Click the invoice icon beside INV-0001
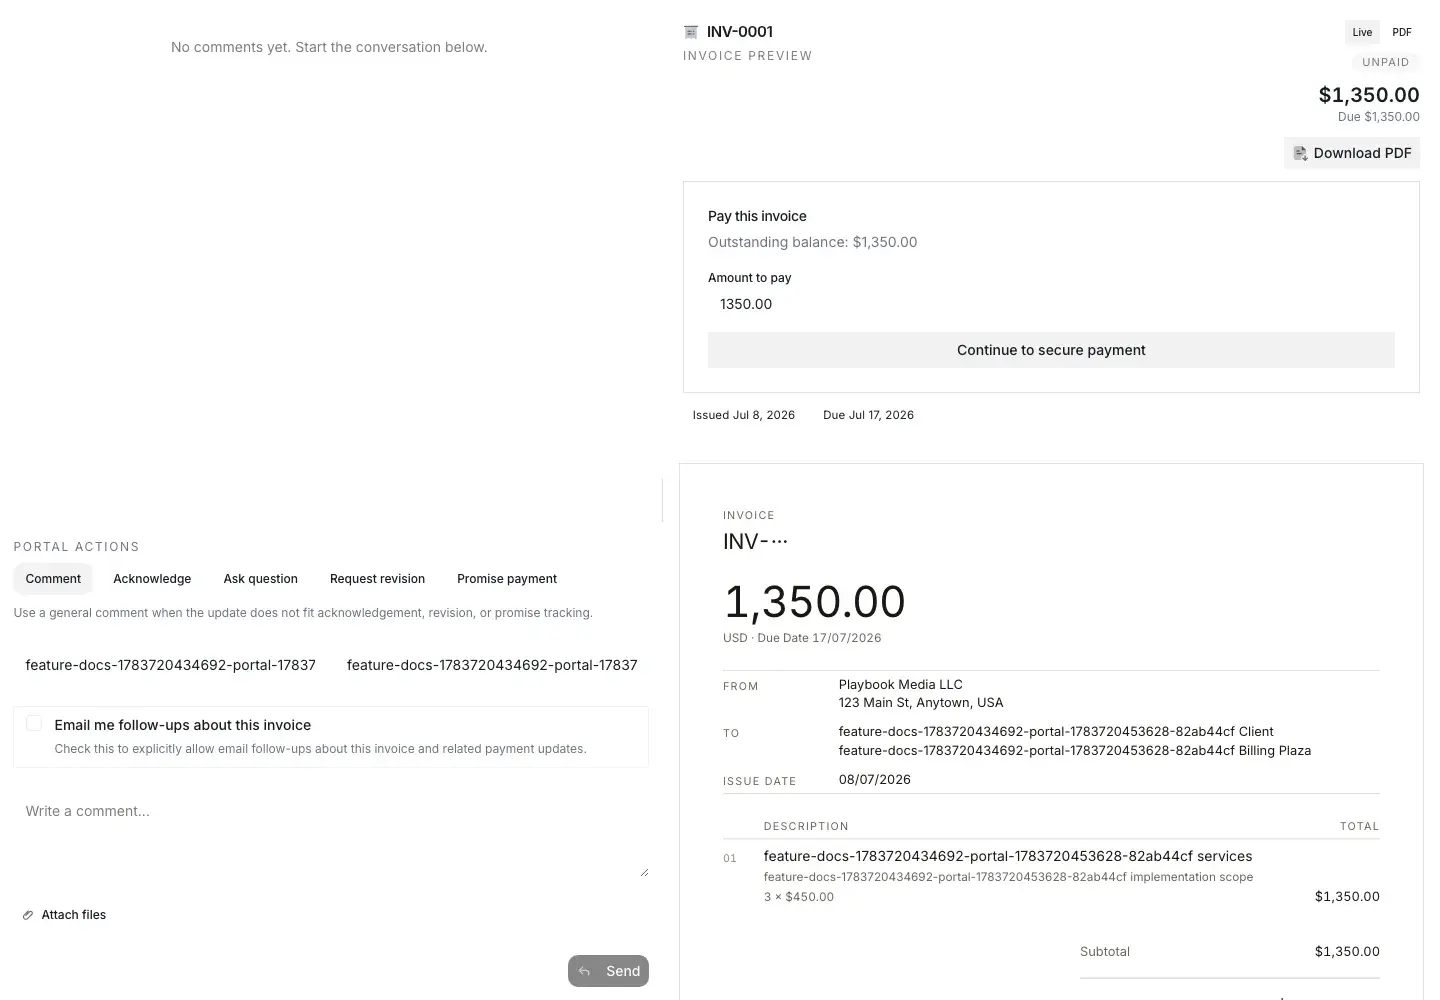The width and height of the screenshot is (1440, 1000). (x=690, y=32)
